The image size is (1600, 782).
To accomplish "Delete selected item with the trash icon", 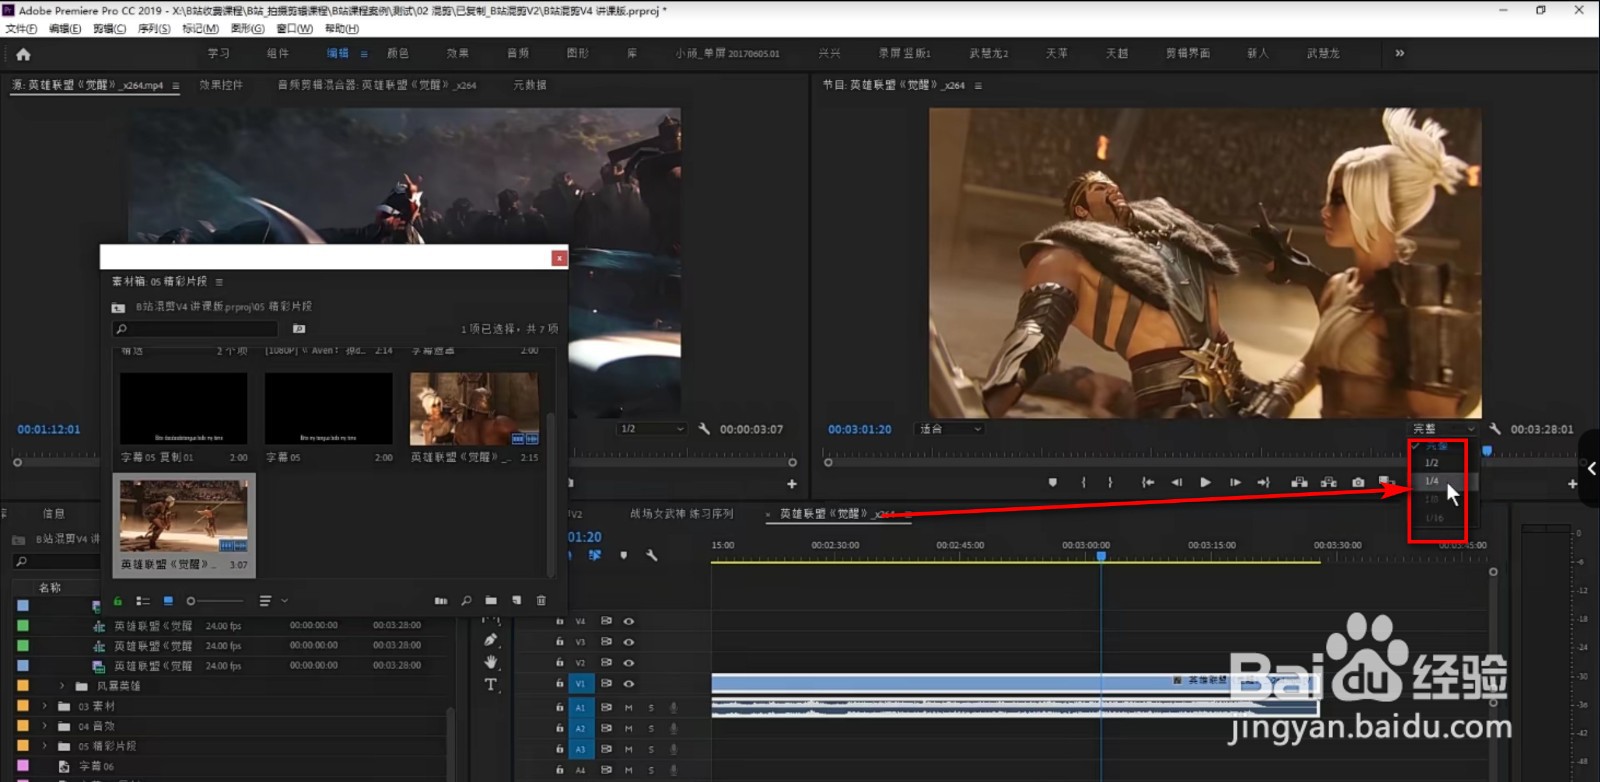I will click(541, 601).
